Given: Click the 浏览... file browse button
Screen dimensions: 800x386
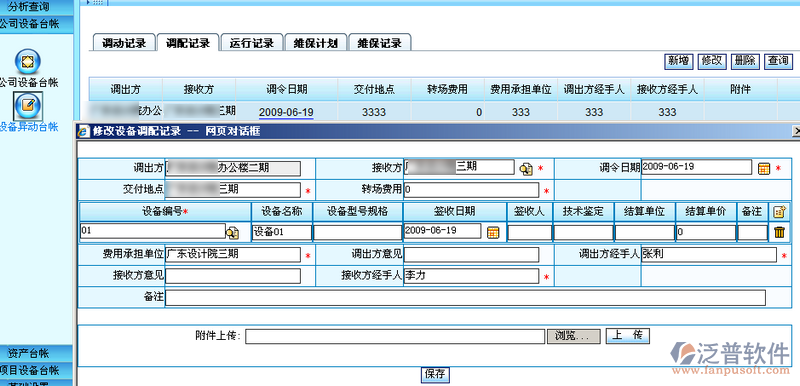Looking at the screenshot, I should click(574, 336).
